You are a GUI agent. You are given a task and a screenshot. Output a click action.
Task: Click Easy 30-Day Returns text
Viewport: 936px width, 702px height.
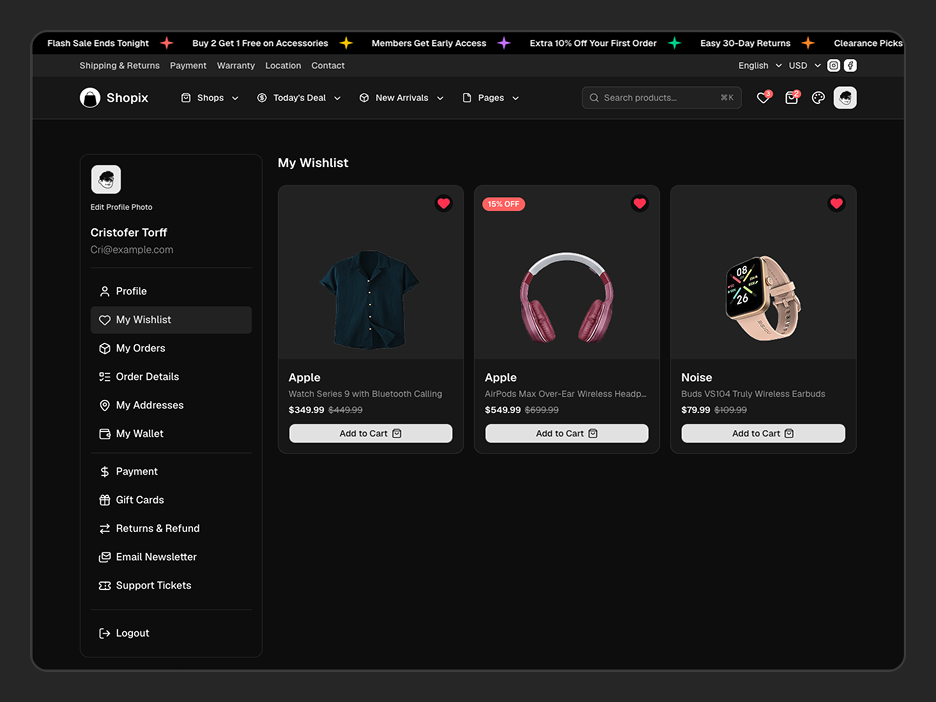(745, 43)
